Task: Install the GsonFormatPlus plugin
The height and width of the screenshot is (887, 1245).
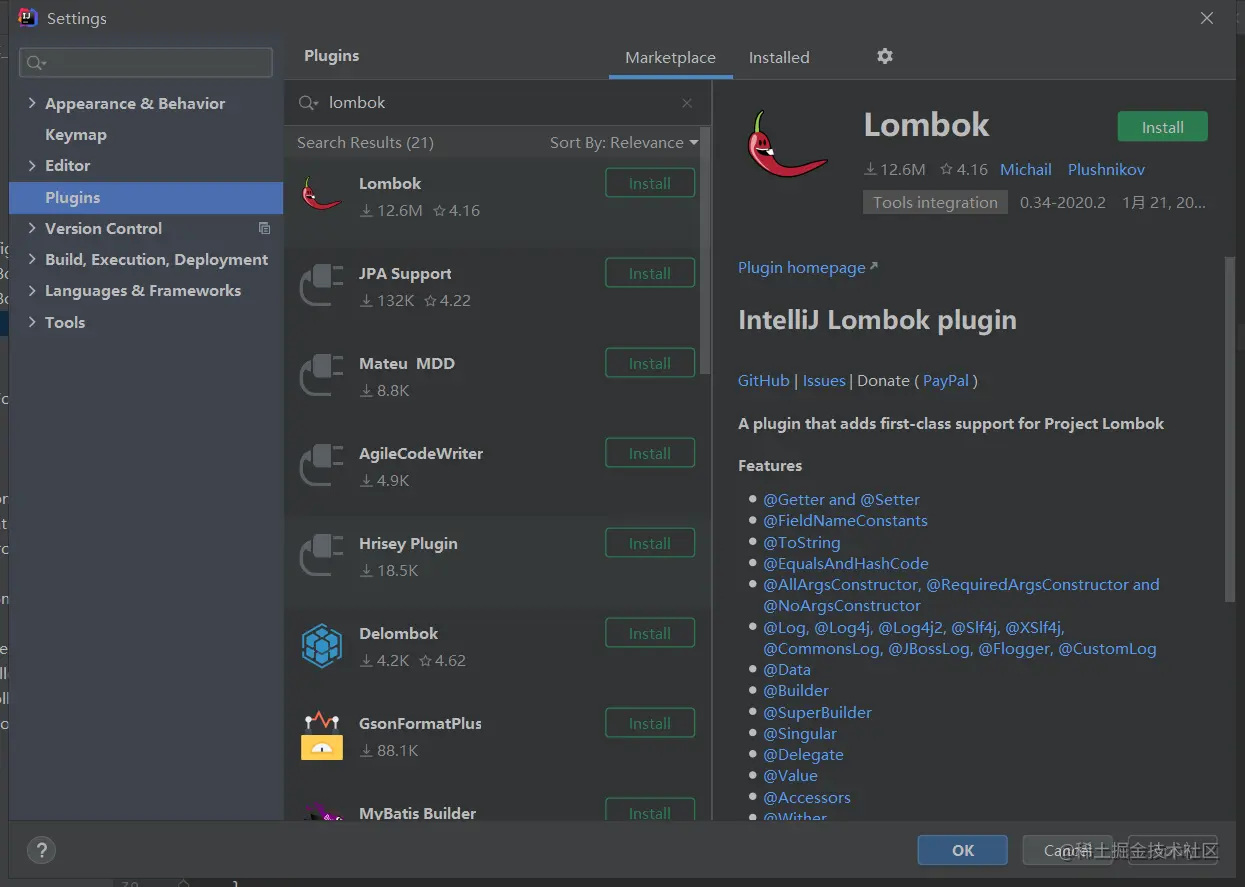Action: click(650, 724)
